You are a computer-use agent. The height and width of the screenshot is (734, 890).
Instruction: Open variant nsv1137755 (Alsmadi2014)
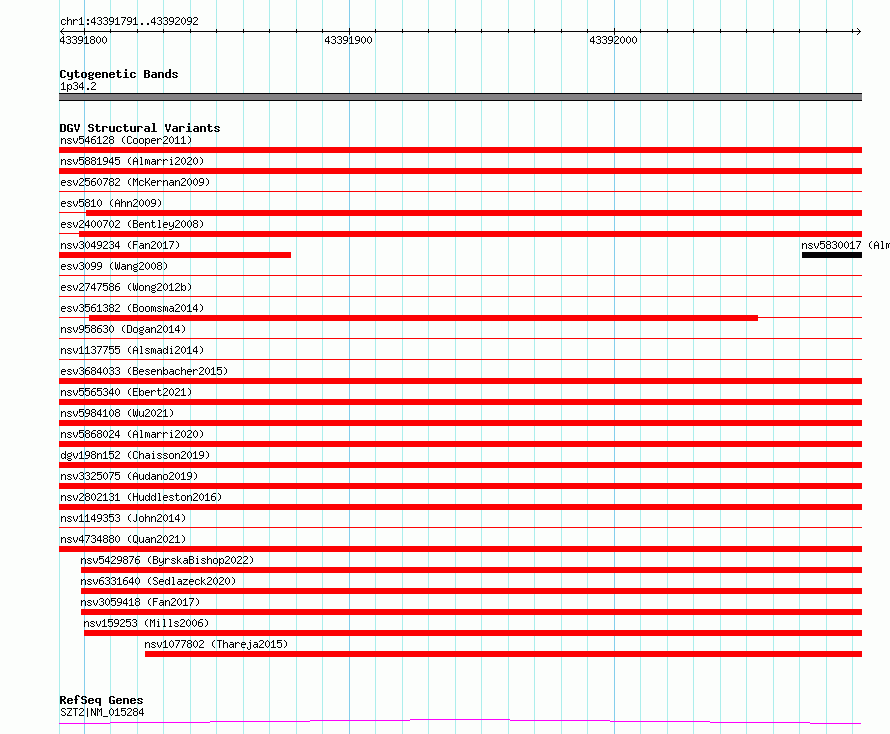click(x=132, y=350)
